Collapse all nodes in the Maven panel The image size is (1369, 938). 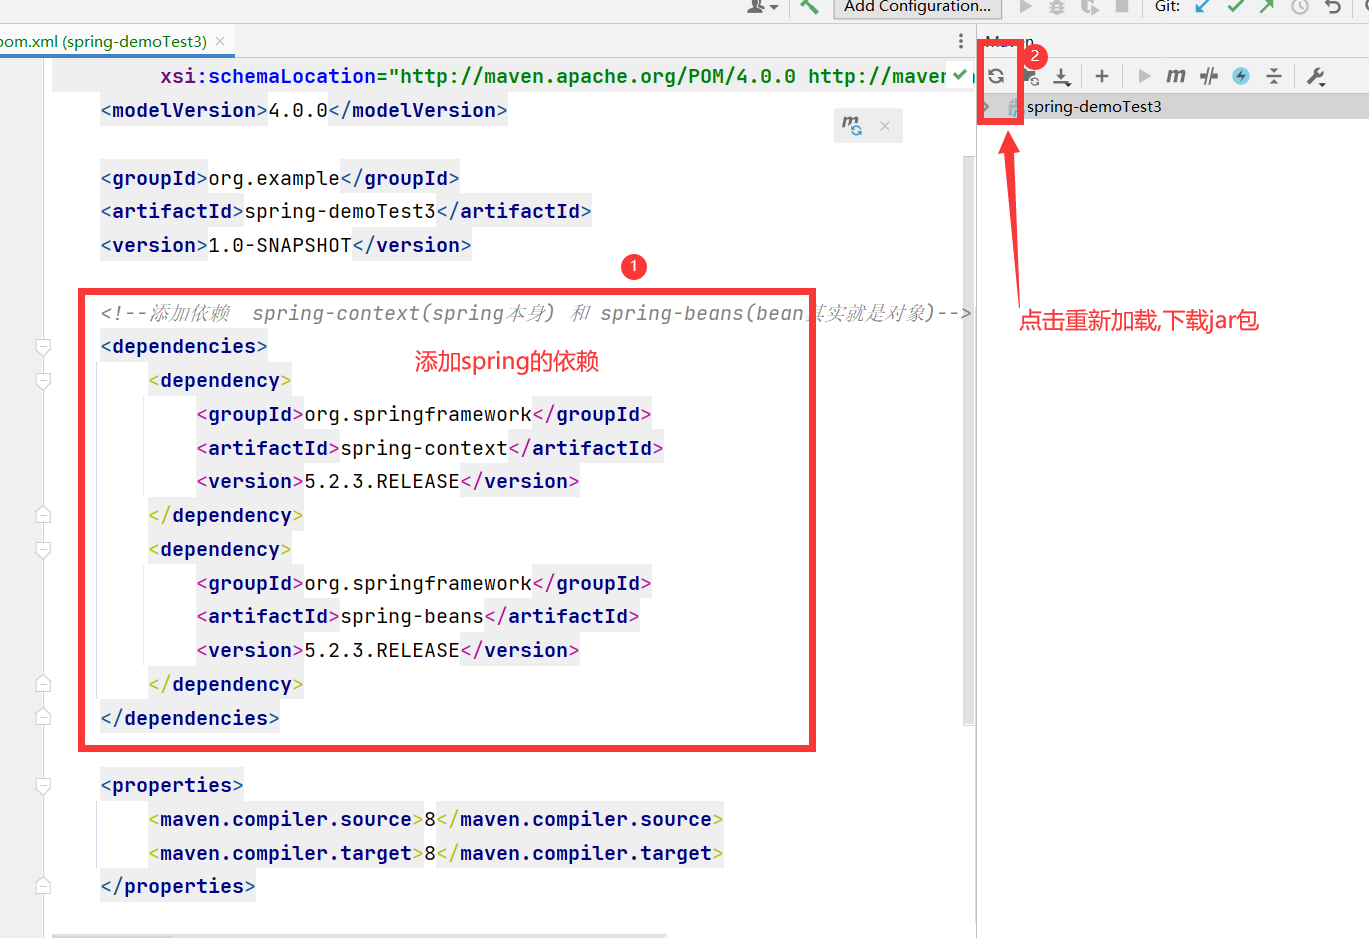(x=1273, y=75)
